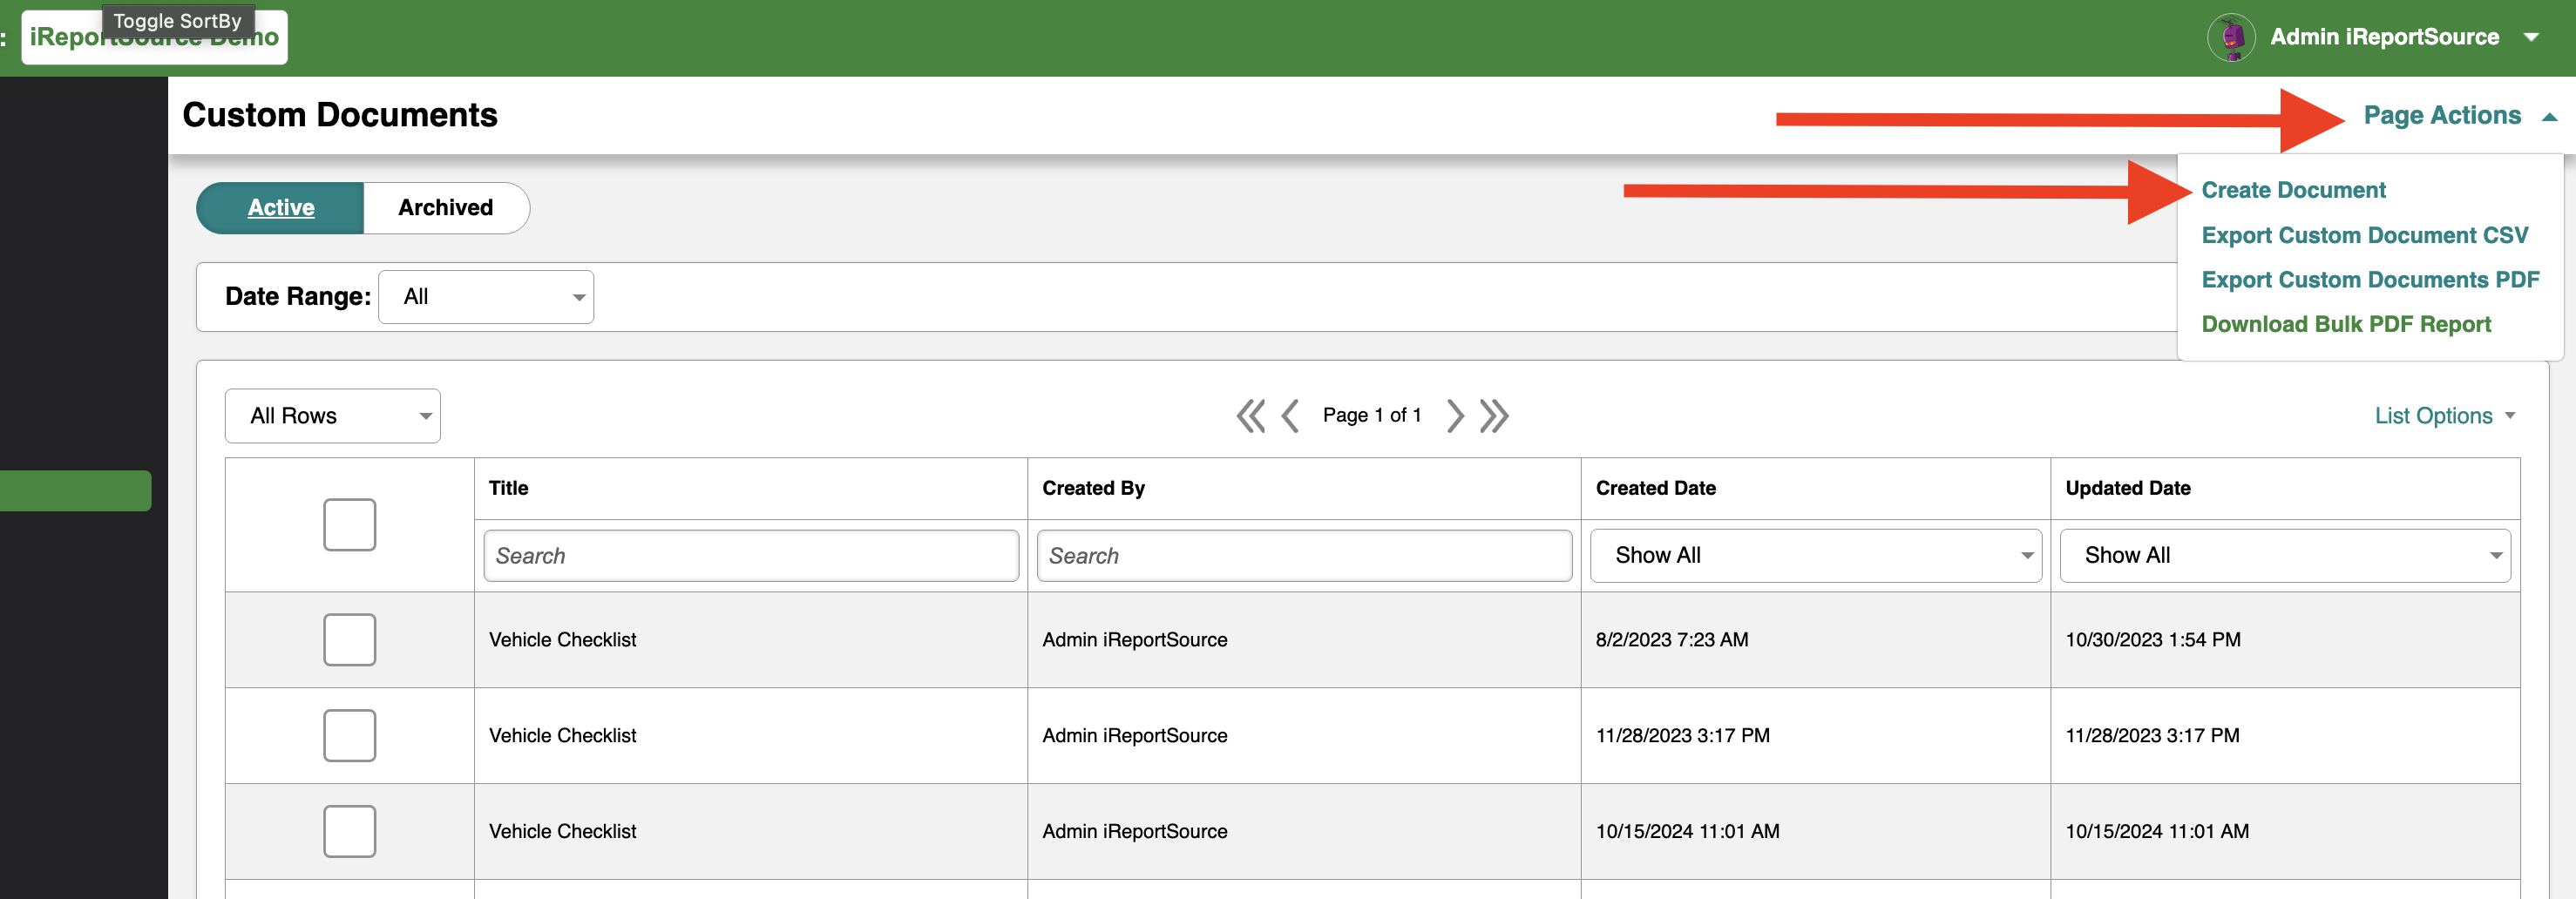Click the Admin user avatar icon

(2231, 38)
